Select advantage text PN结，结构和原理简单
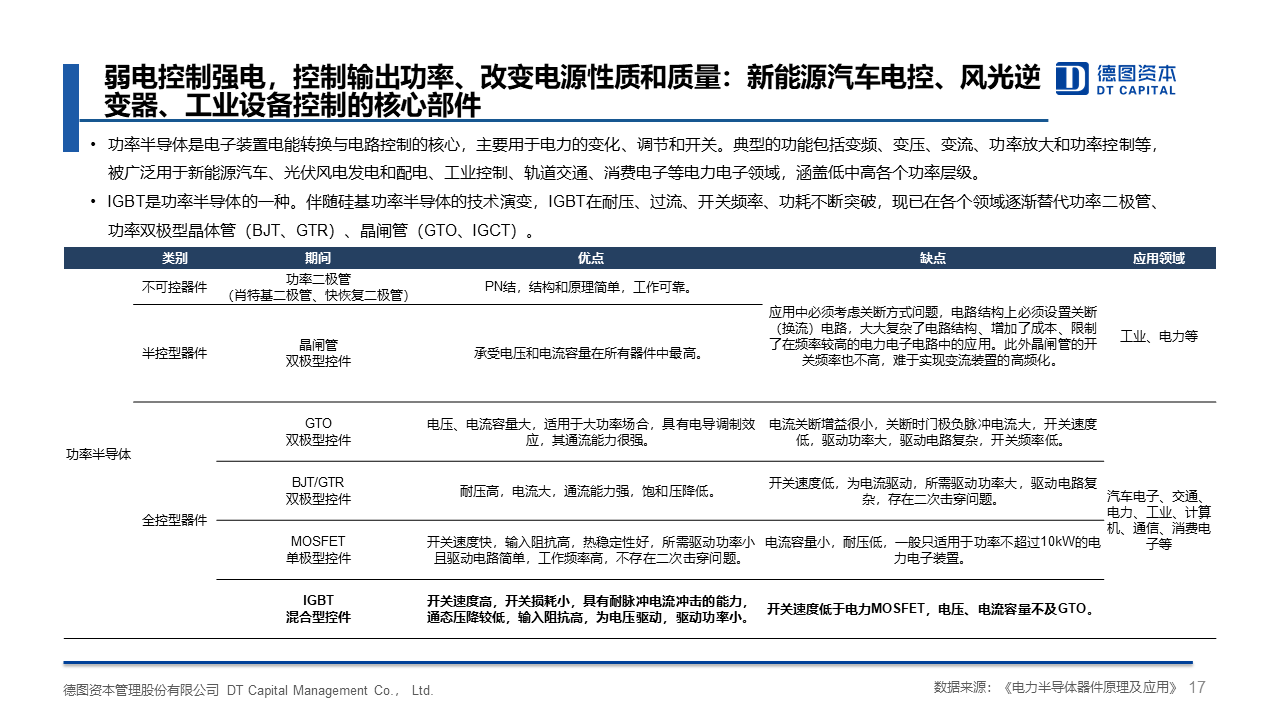The height and width of the screenshot is (720, 1280). (x=591, y=287)
